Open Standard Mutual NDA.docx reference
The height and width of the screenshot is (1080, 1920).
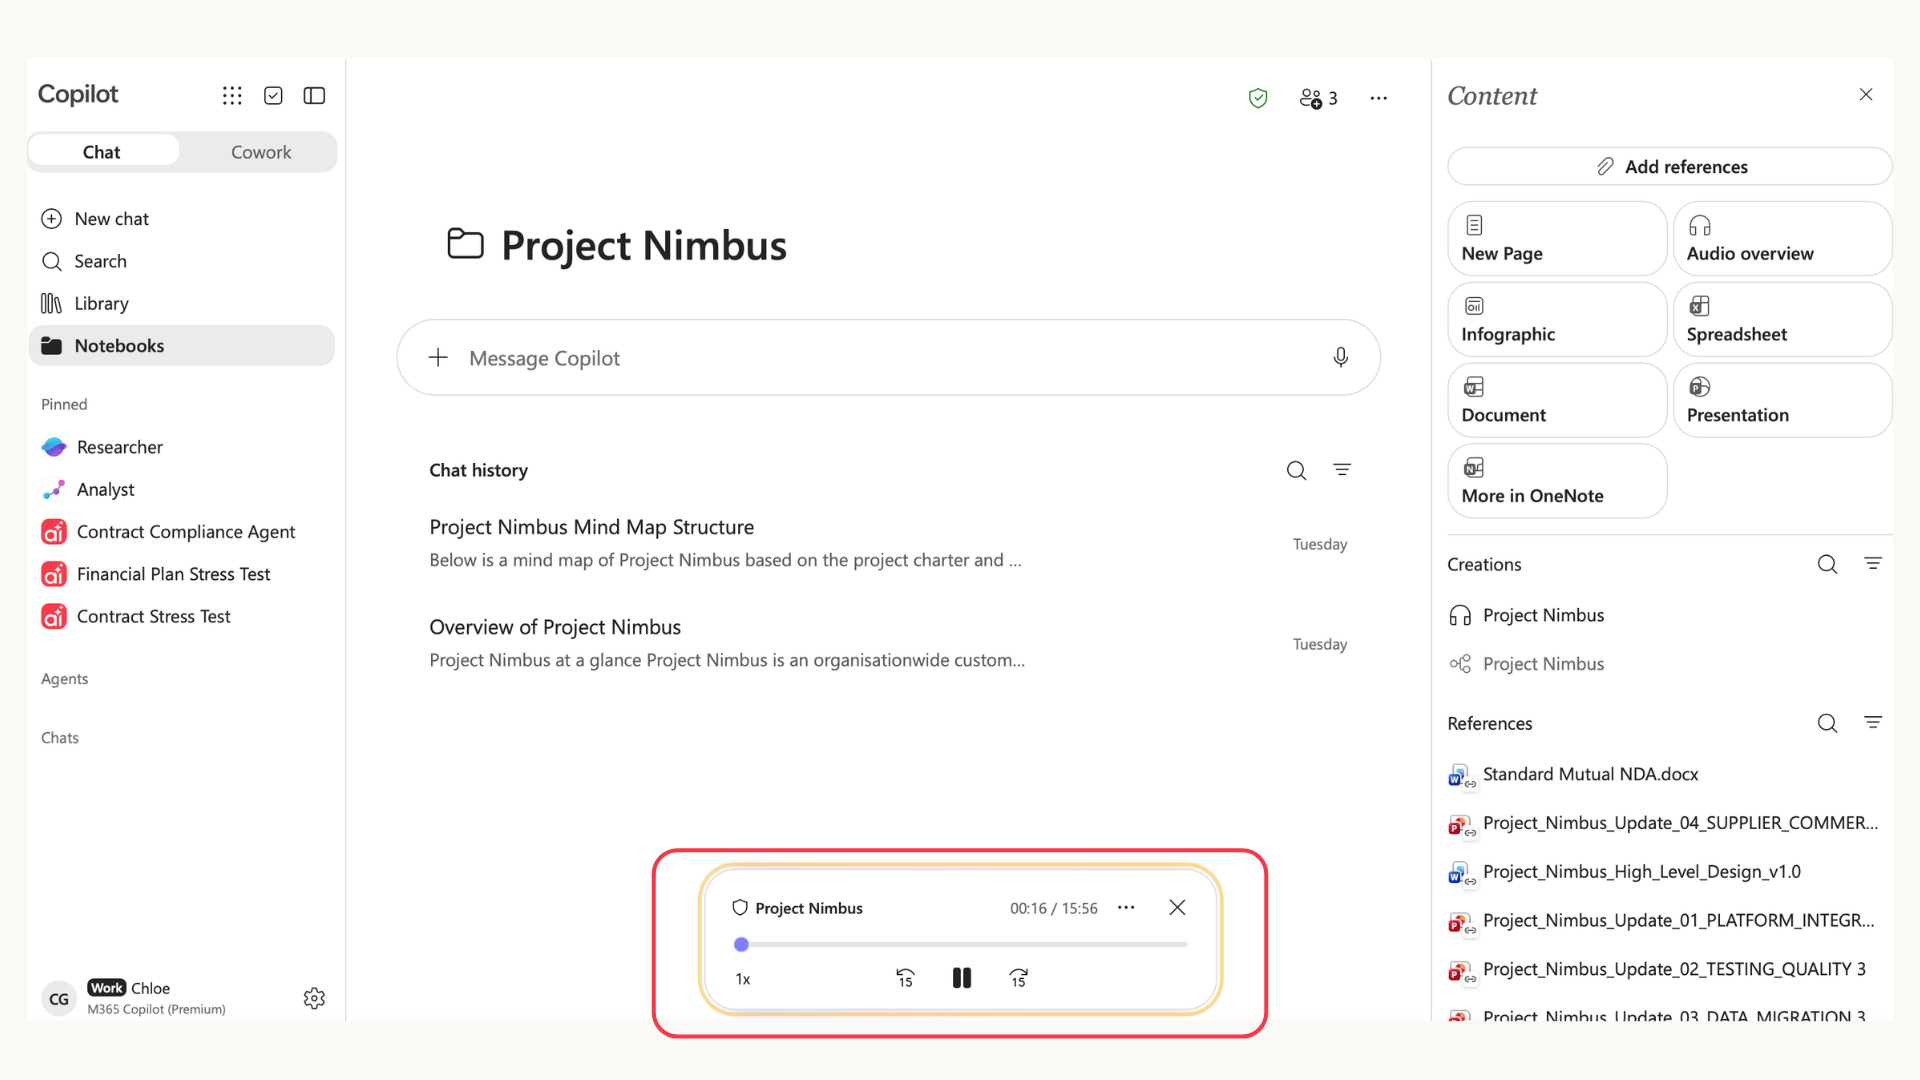(1574, 774)
